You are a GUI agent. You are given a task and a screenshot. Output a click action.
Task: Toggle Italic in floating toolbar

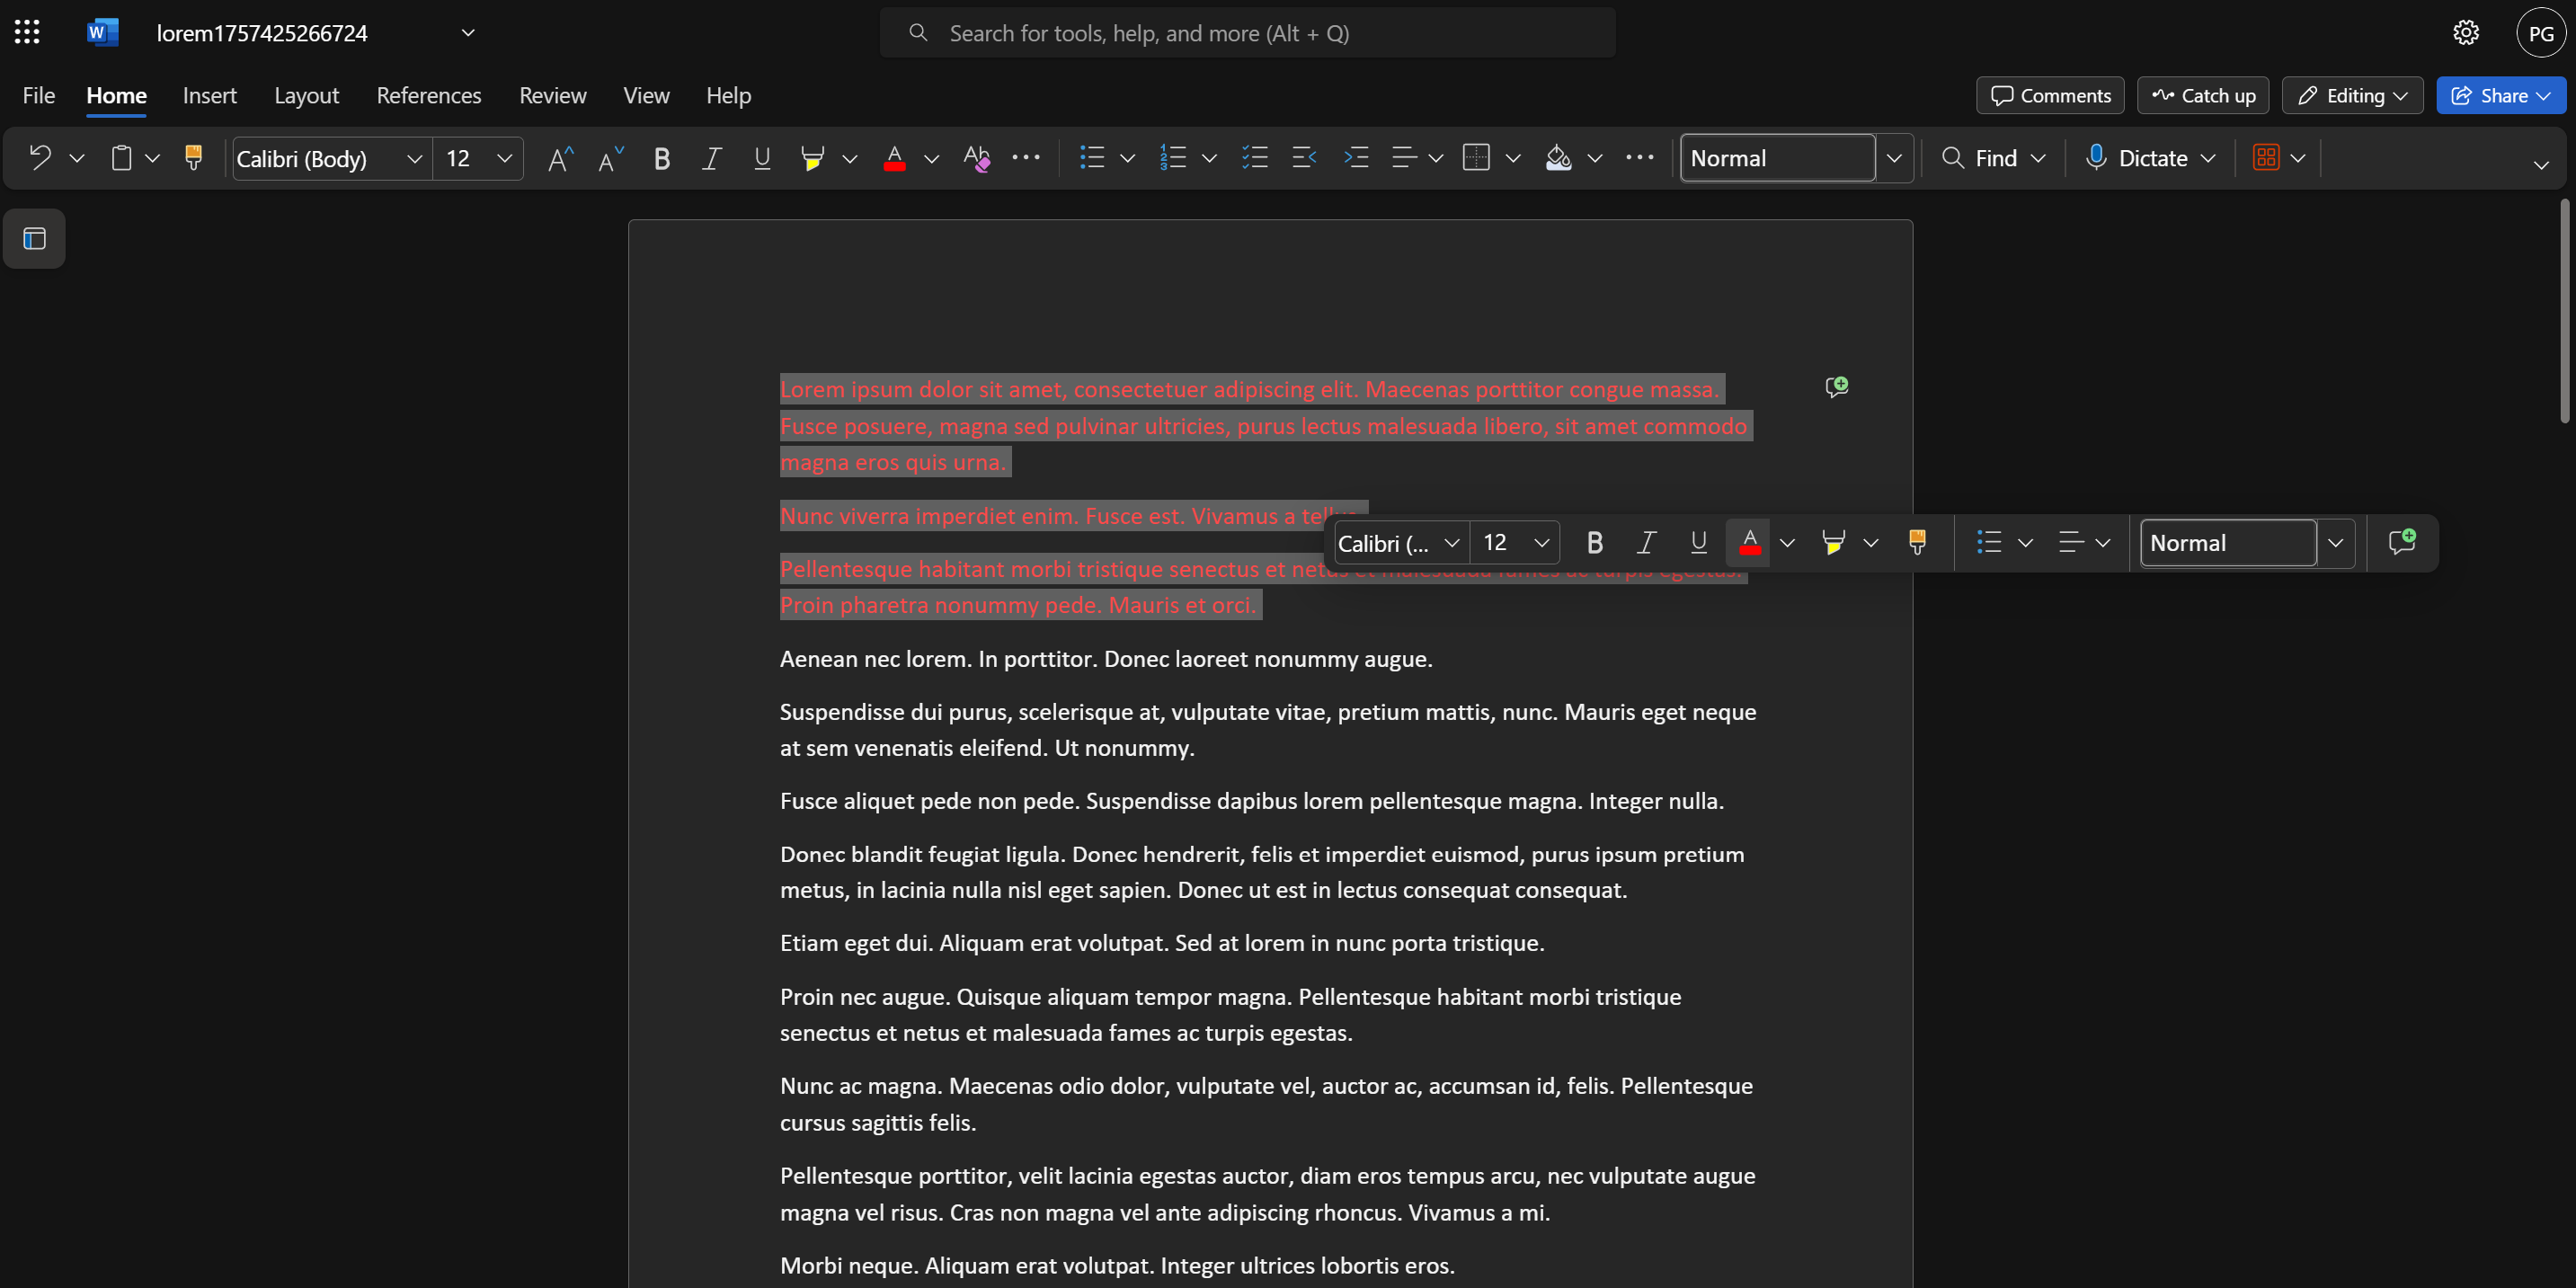[x=1645, y=542]
